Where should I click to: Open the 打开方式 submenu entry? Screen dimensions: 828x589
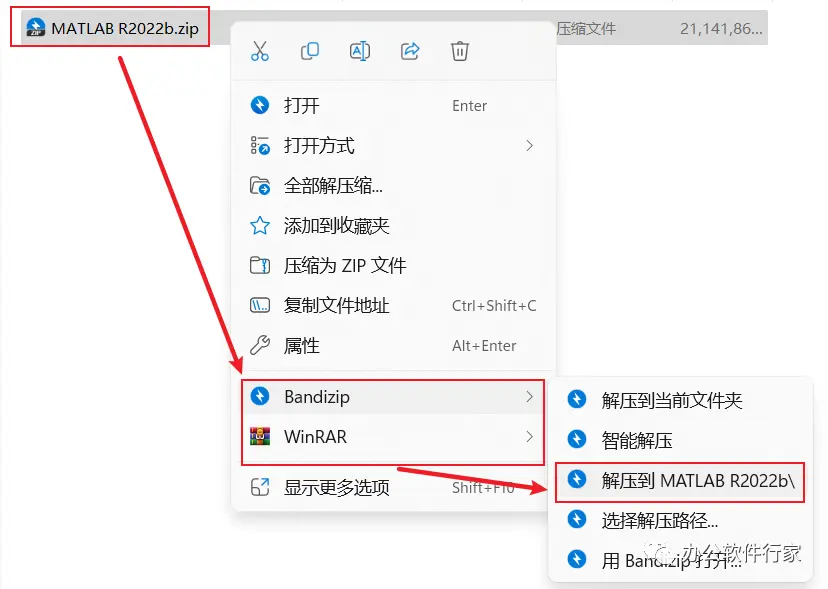pyautogui.click(x=393, y=145)
